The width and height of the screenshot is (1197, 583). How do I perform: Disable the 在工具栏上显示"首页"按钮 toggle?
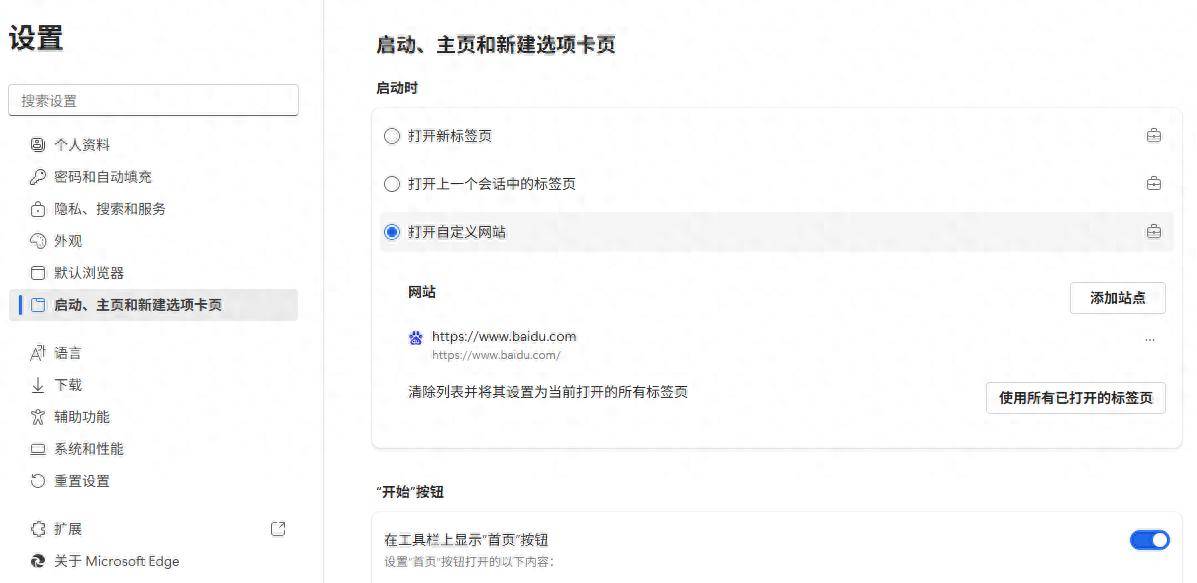(x=1149, y=539)
